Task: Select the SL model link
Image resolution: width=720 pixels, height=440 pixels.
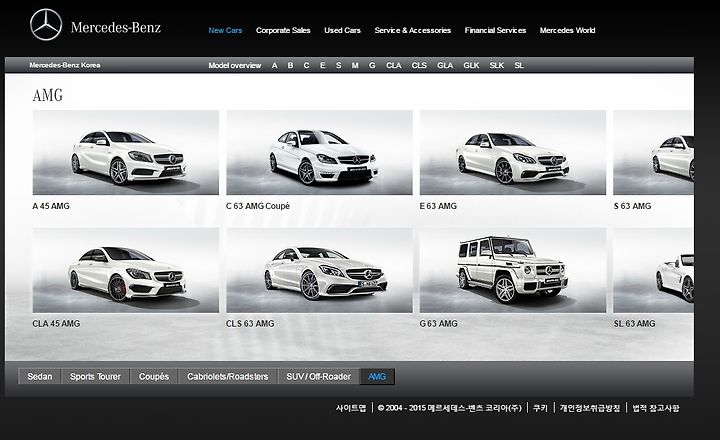Action: [519, 66]
